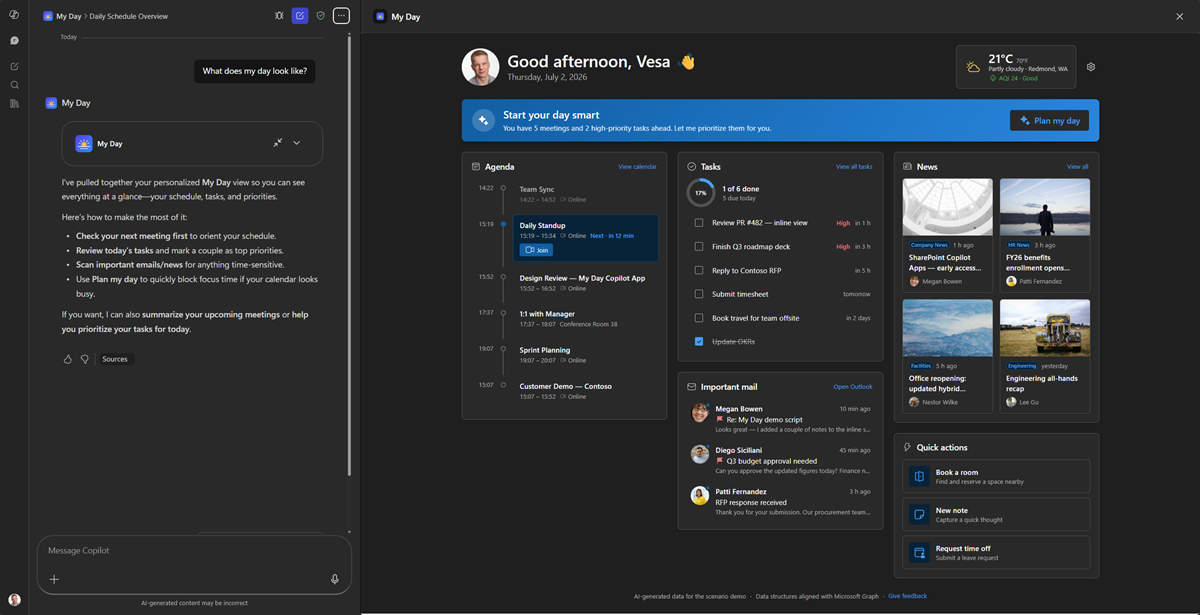Click the plus attach icon in message box
1200x615 pixels.
coord(54,579)
